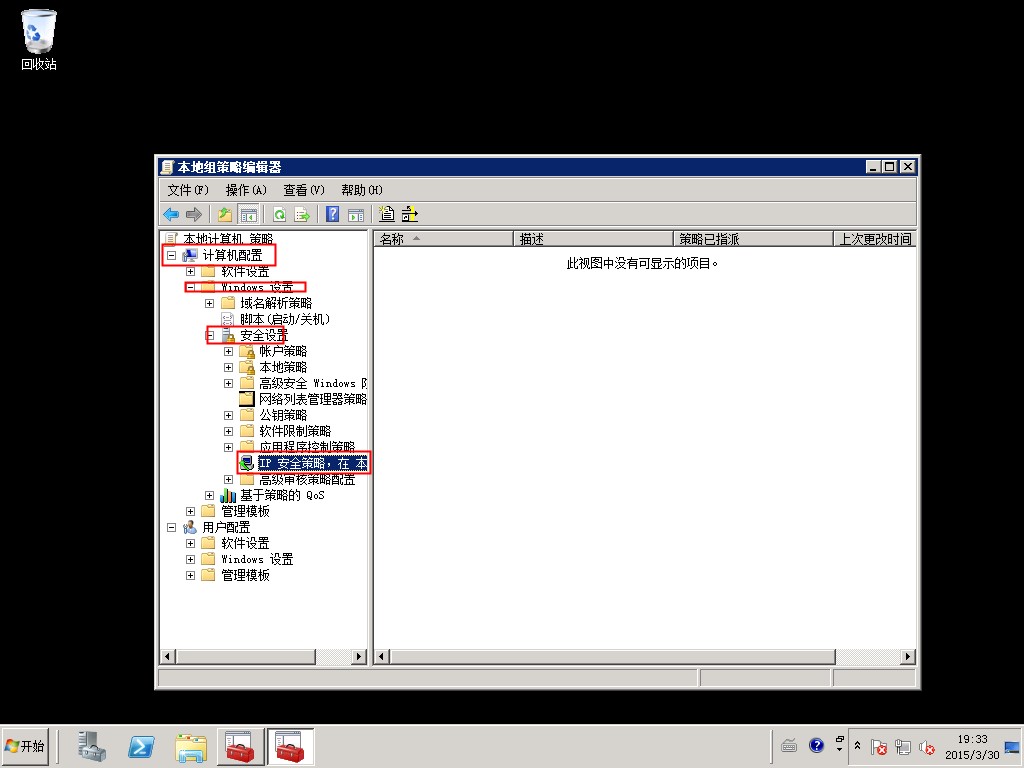Click the Export List toolbar icon

click(301, 214)
